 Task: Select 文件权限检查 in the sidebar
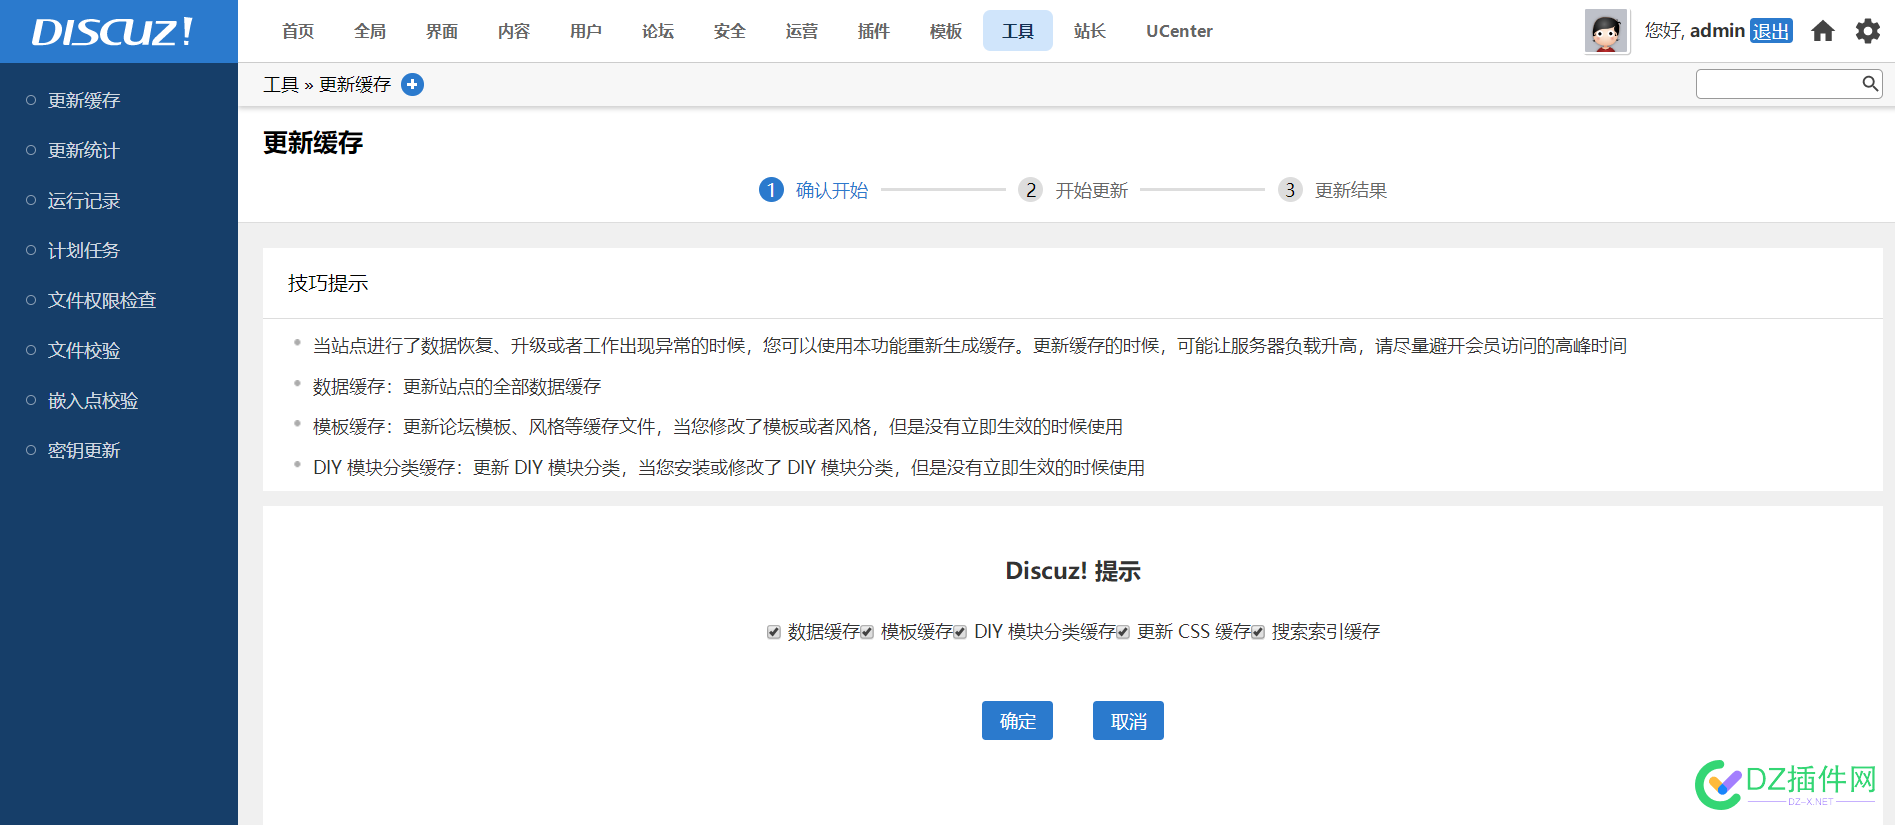pyautogui.click(x=102, y=300)
